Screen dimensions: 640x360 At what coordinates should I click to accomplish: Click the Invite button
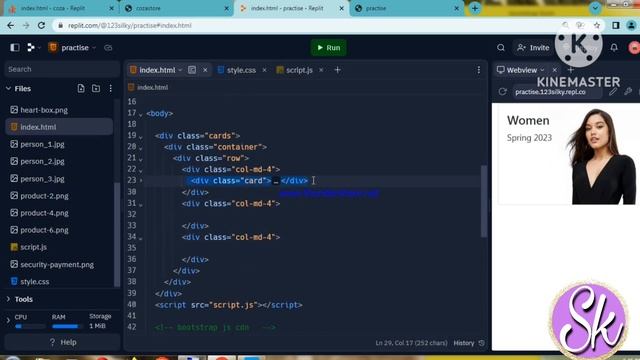point(533,48)
